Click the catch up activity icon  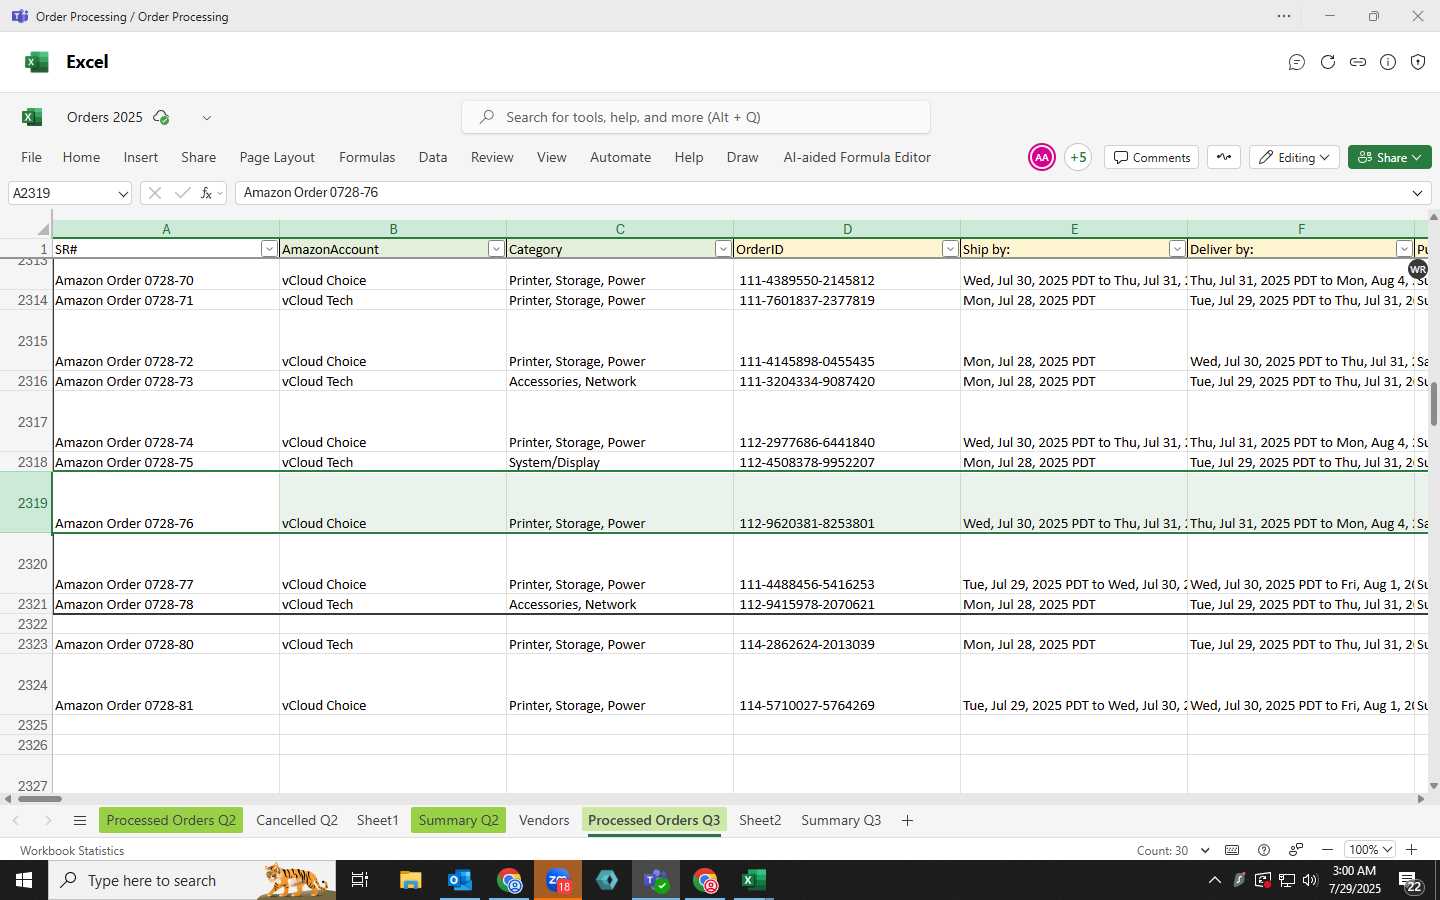[1224, 157]
